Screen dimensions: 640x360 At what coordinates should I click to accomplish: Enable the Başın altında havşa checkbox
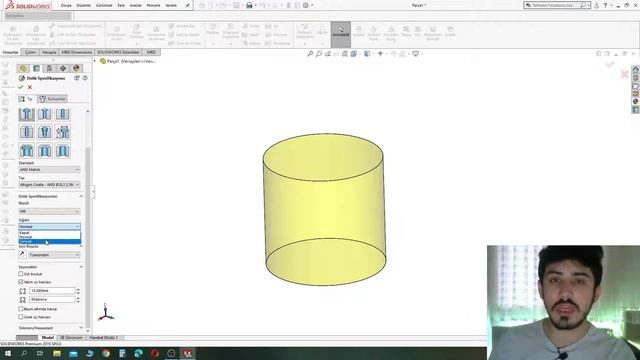click(21, 309)
